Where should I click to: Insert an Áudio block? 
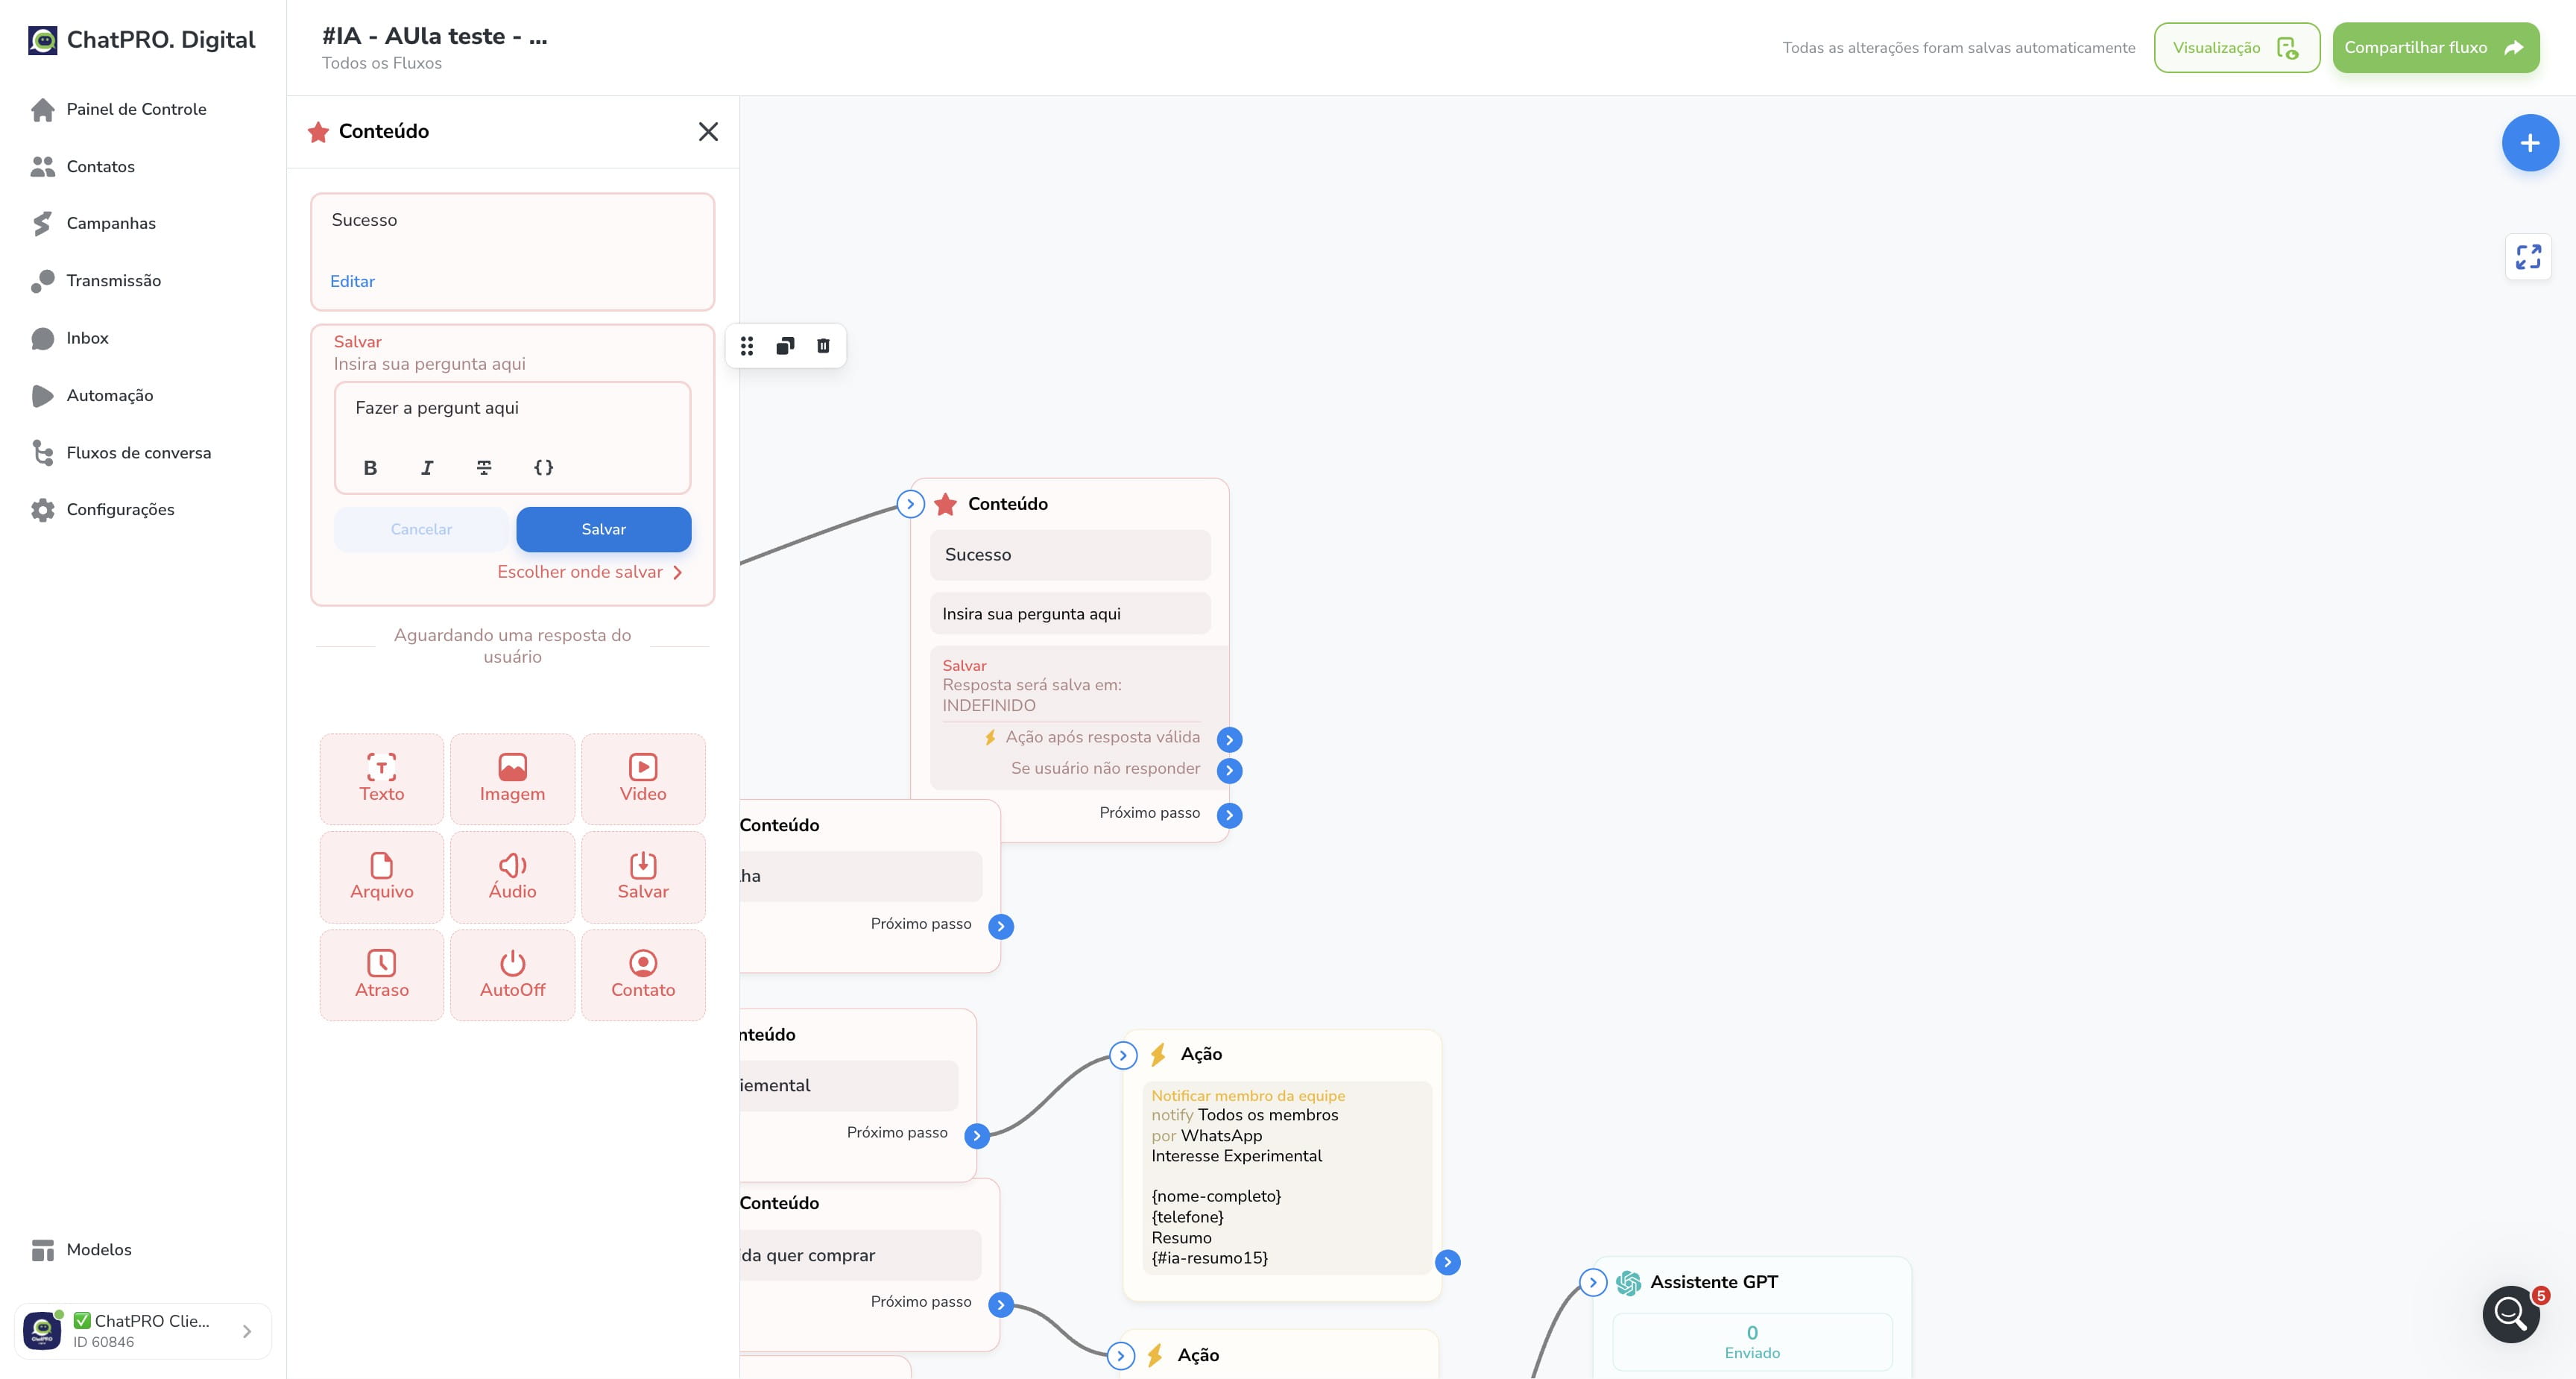(x=512, y=876)
